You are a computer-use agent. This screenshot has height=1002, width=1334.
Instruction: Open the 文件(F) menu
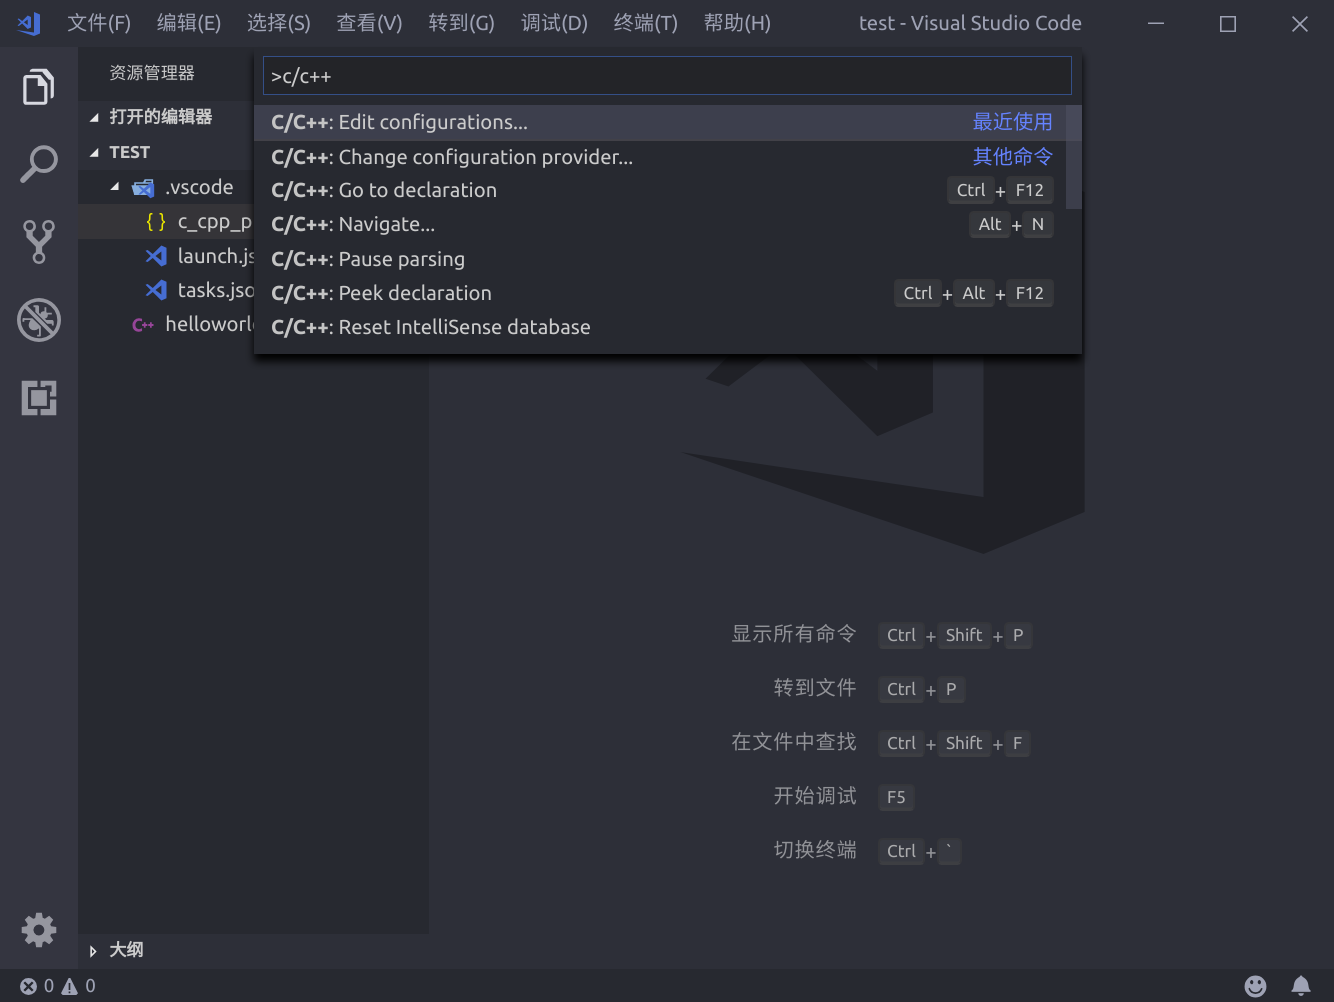coord(99,23)
